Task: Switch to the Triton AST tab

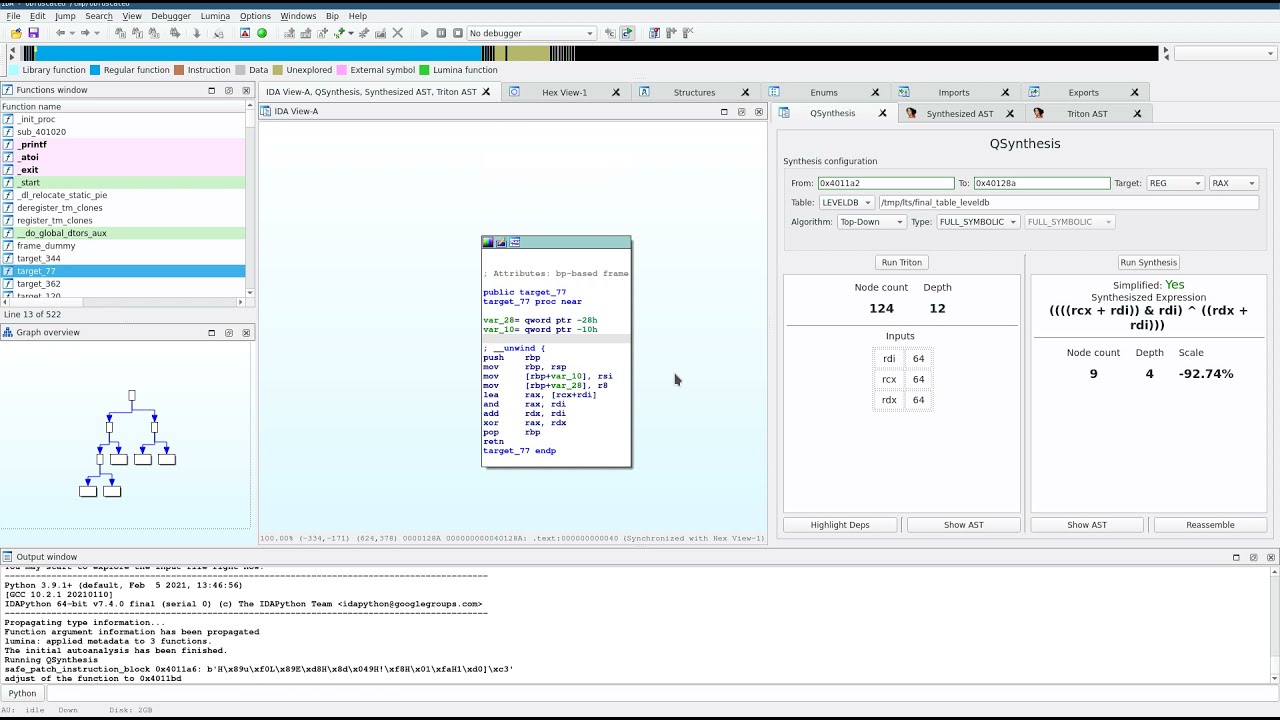Action: (1087, 113)
